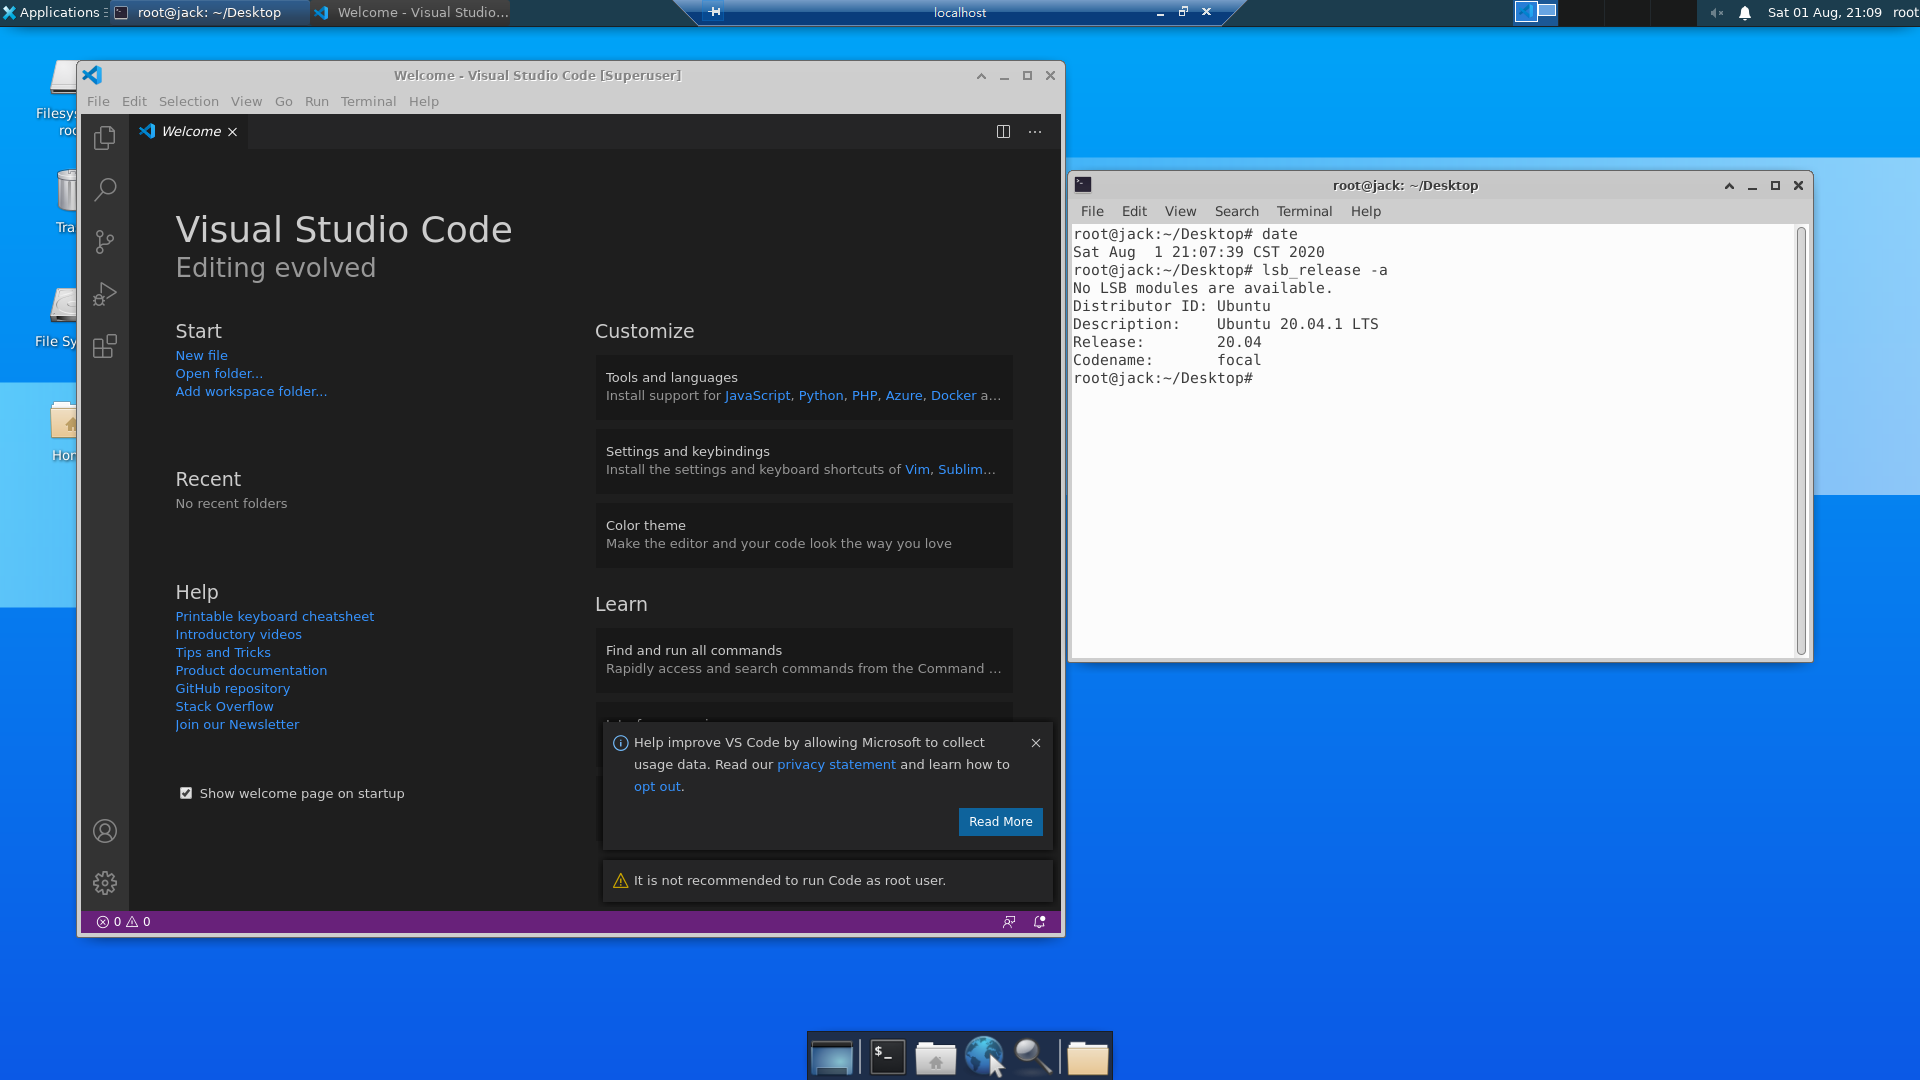Open Run and Debug view

click(x=105, y=294)
